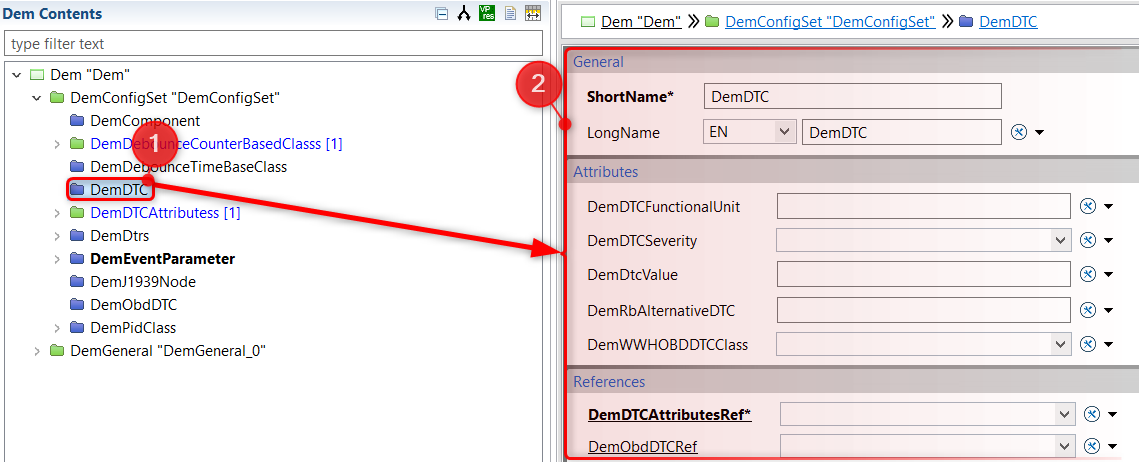Open the DemDTCSeverity combo box
The height and width of the screenshot is (462, 1139).
[x=1061, y=240]
